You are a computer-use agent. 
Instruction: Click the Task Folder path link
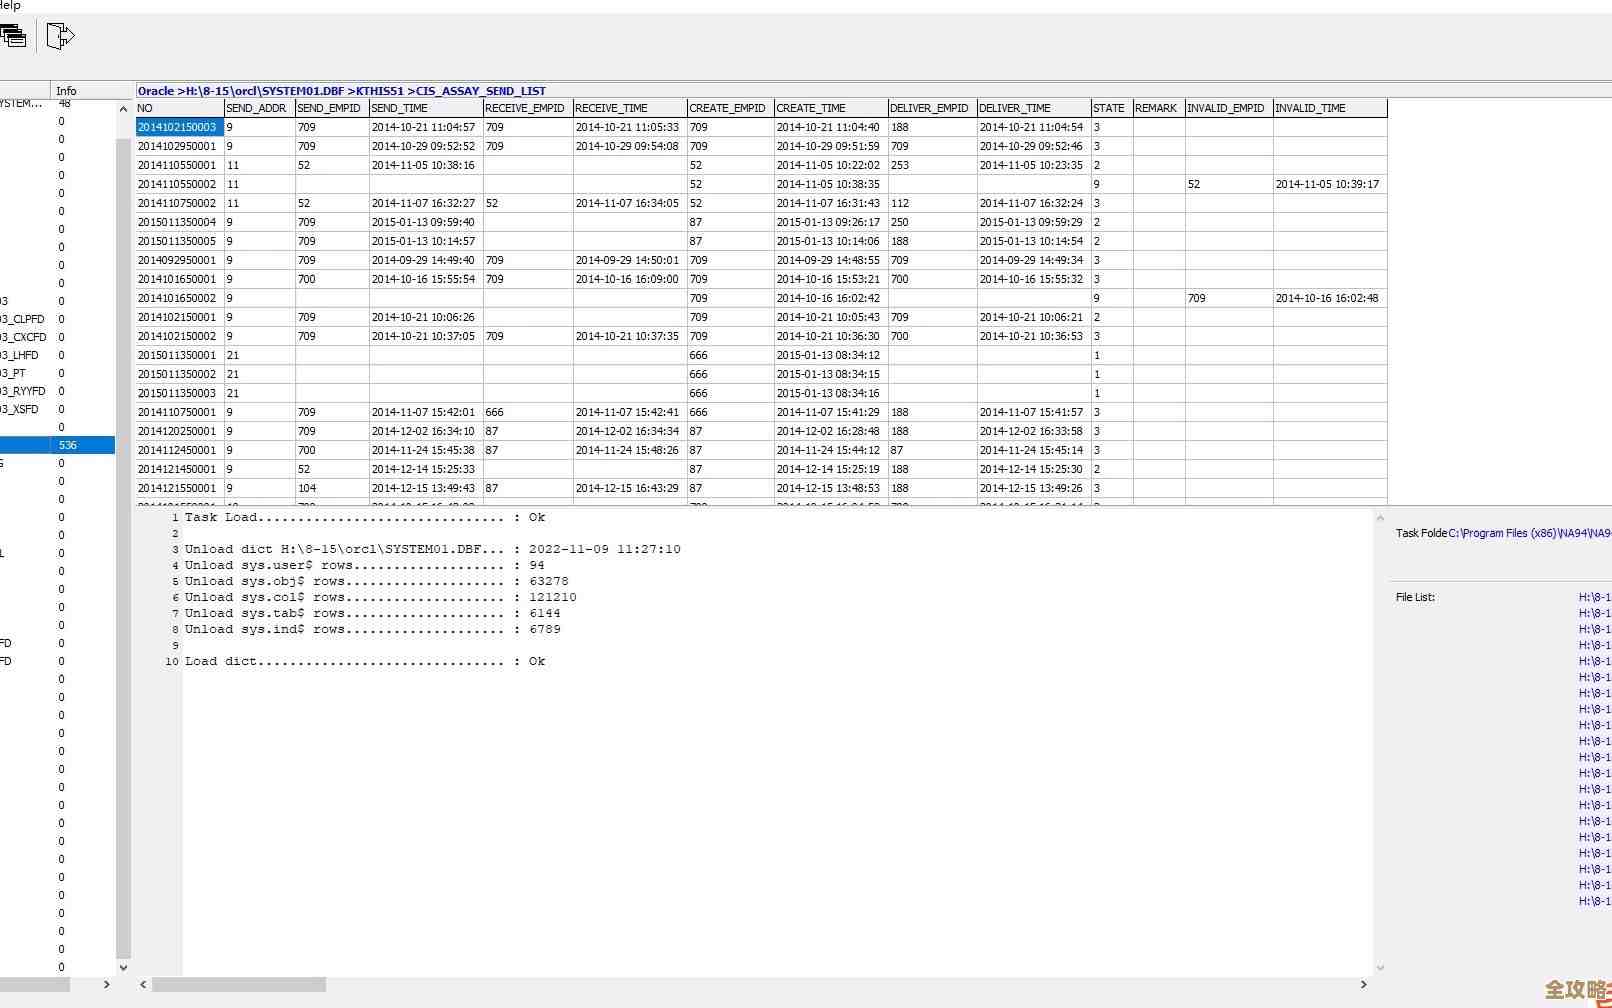1528,533
